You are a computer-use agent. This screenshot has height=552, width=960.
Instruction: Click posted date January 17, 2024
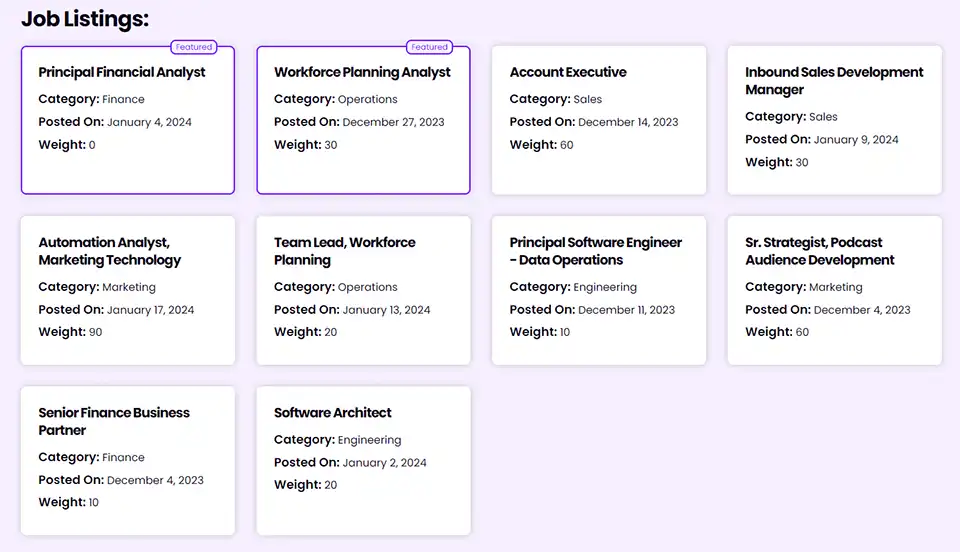151,310
